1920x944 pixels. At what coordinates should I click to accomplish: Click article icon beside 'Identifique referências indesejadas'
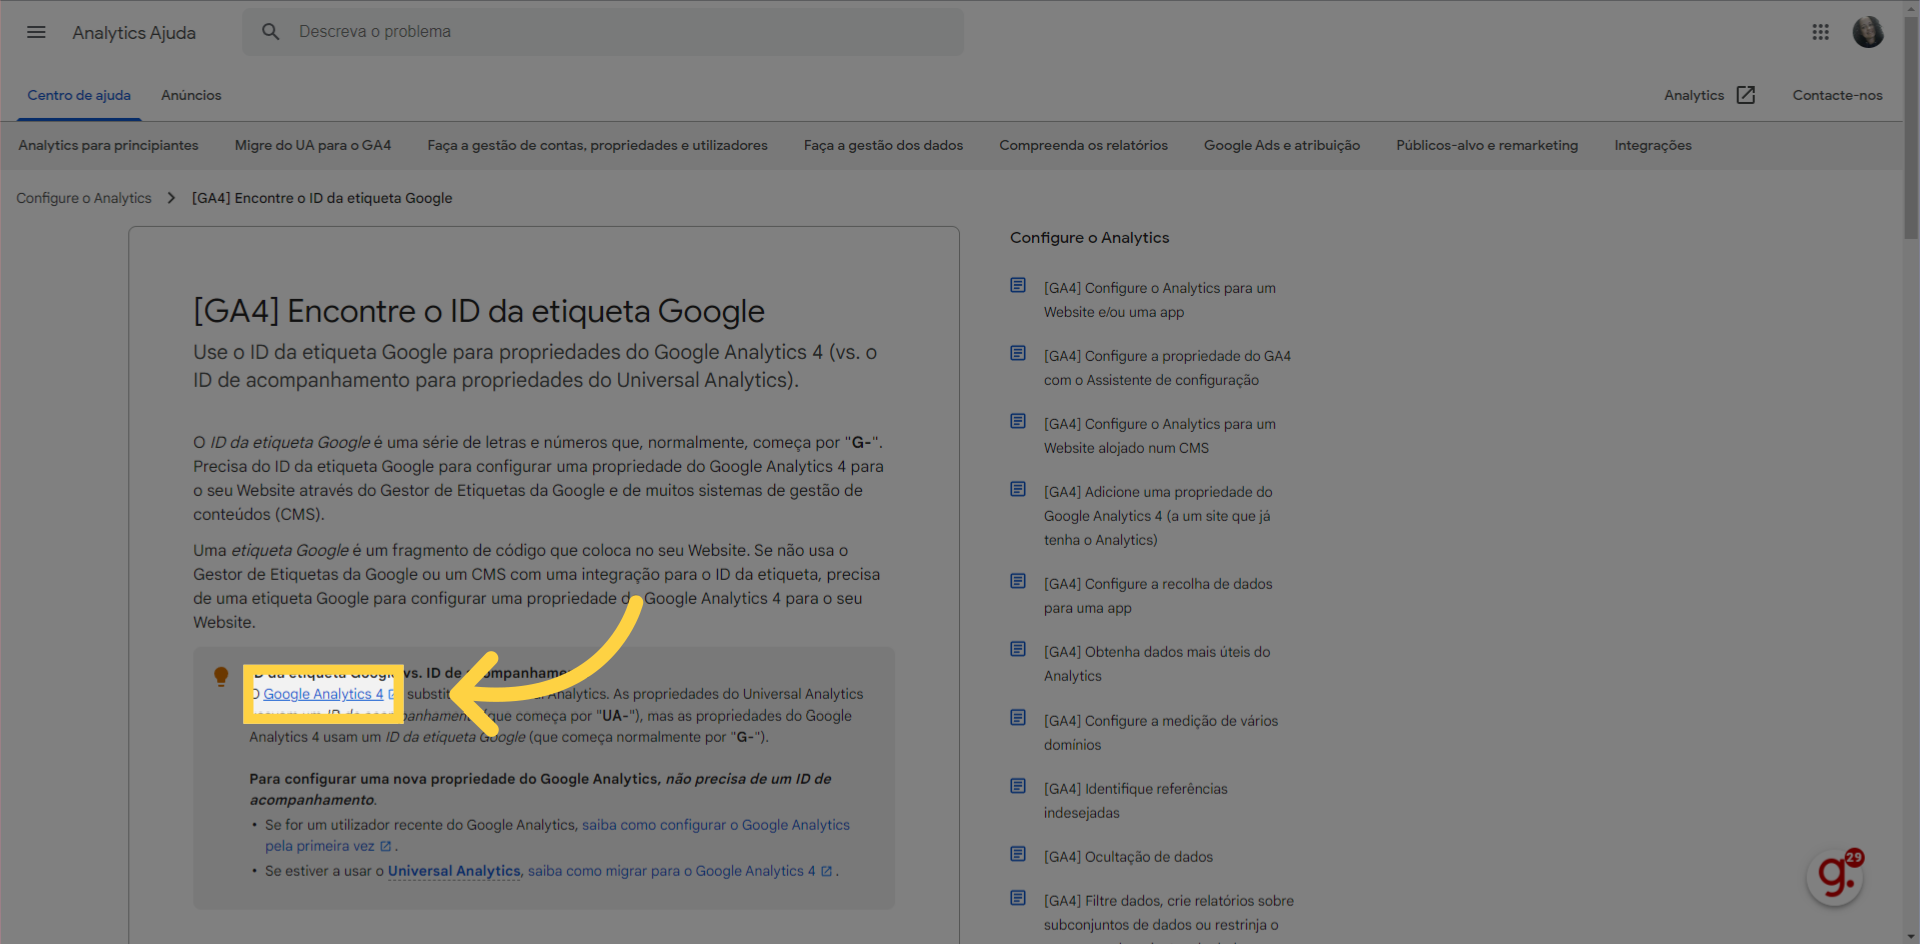(1018, 787)
